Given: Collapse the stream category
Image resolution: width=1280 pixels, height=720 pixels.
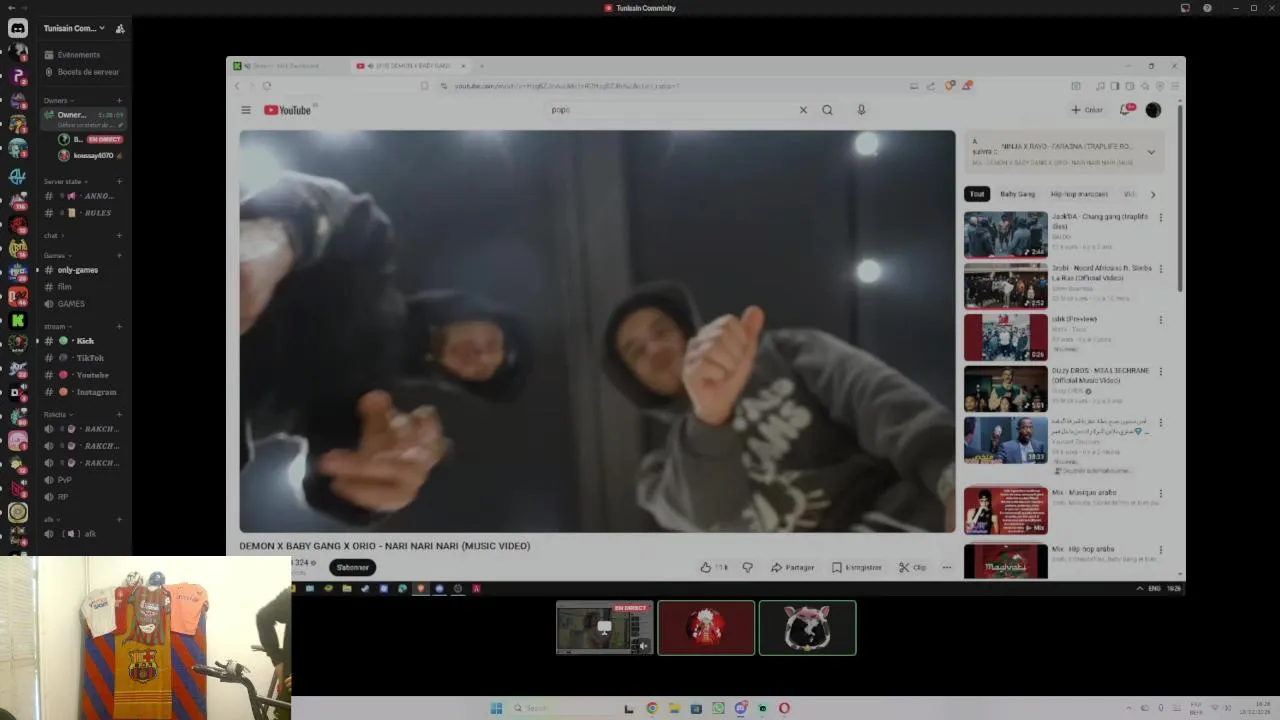Looking at the screenshot, I should 56,326.
